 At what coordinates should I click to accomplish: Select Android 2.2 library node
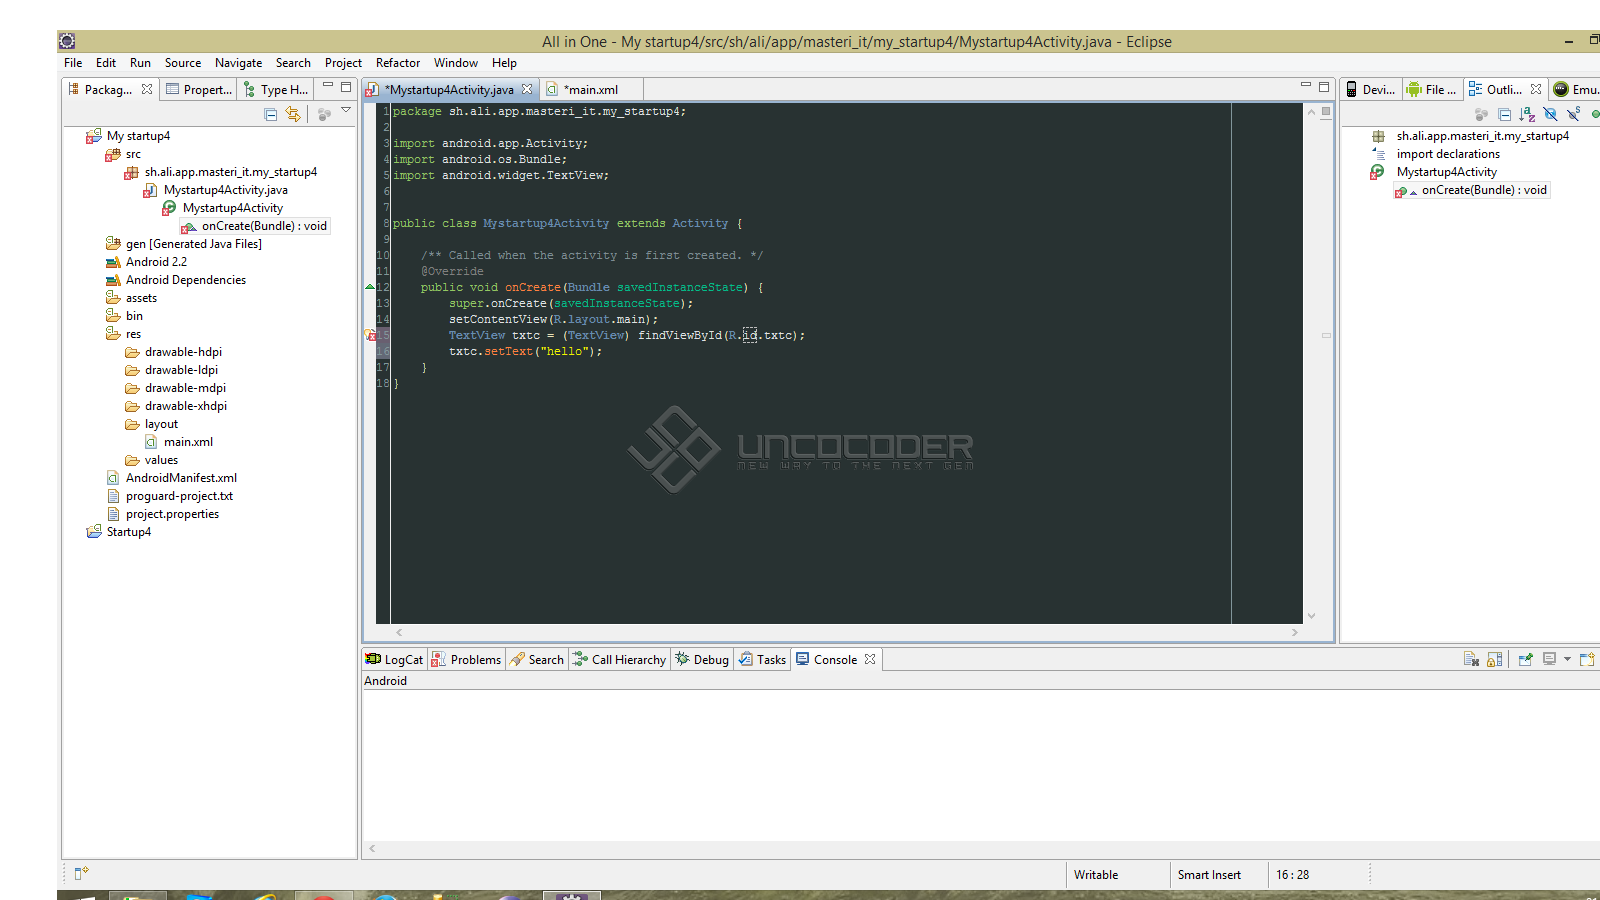[156, 262]
